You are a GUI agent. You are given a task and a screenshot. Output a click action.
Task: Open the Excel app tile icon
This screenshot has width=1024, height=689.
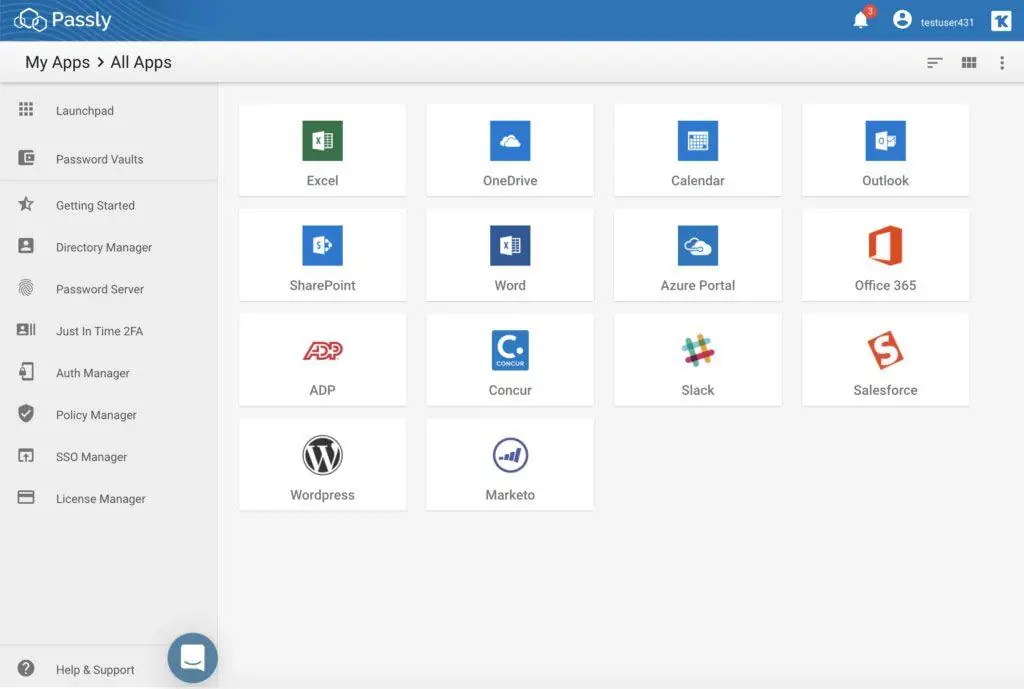(x=322, y=140)
